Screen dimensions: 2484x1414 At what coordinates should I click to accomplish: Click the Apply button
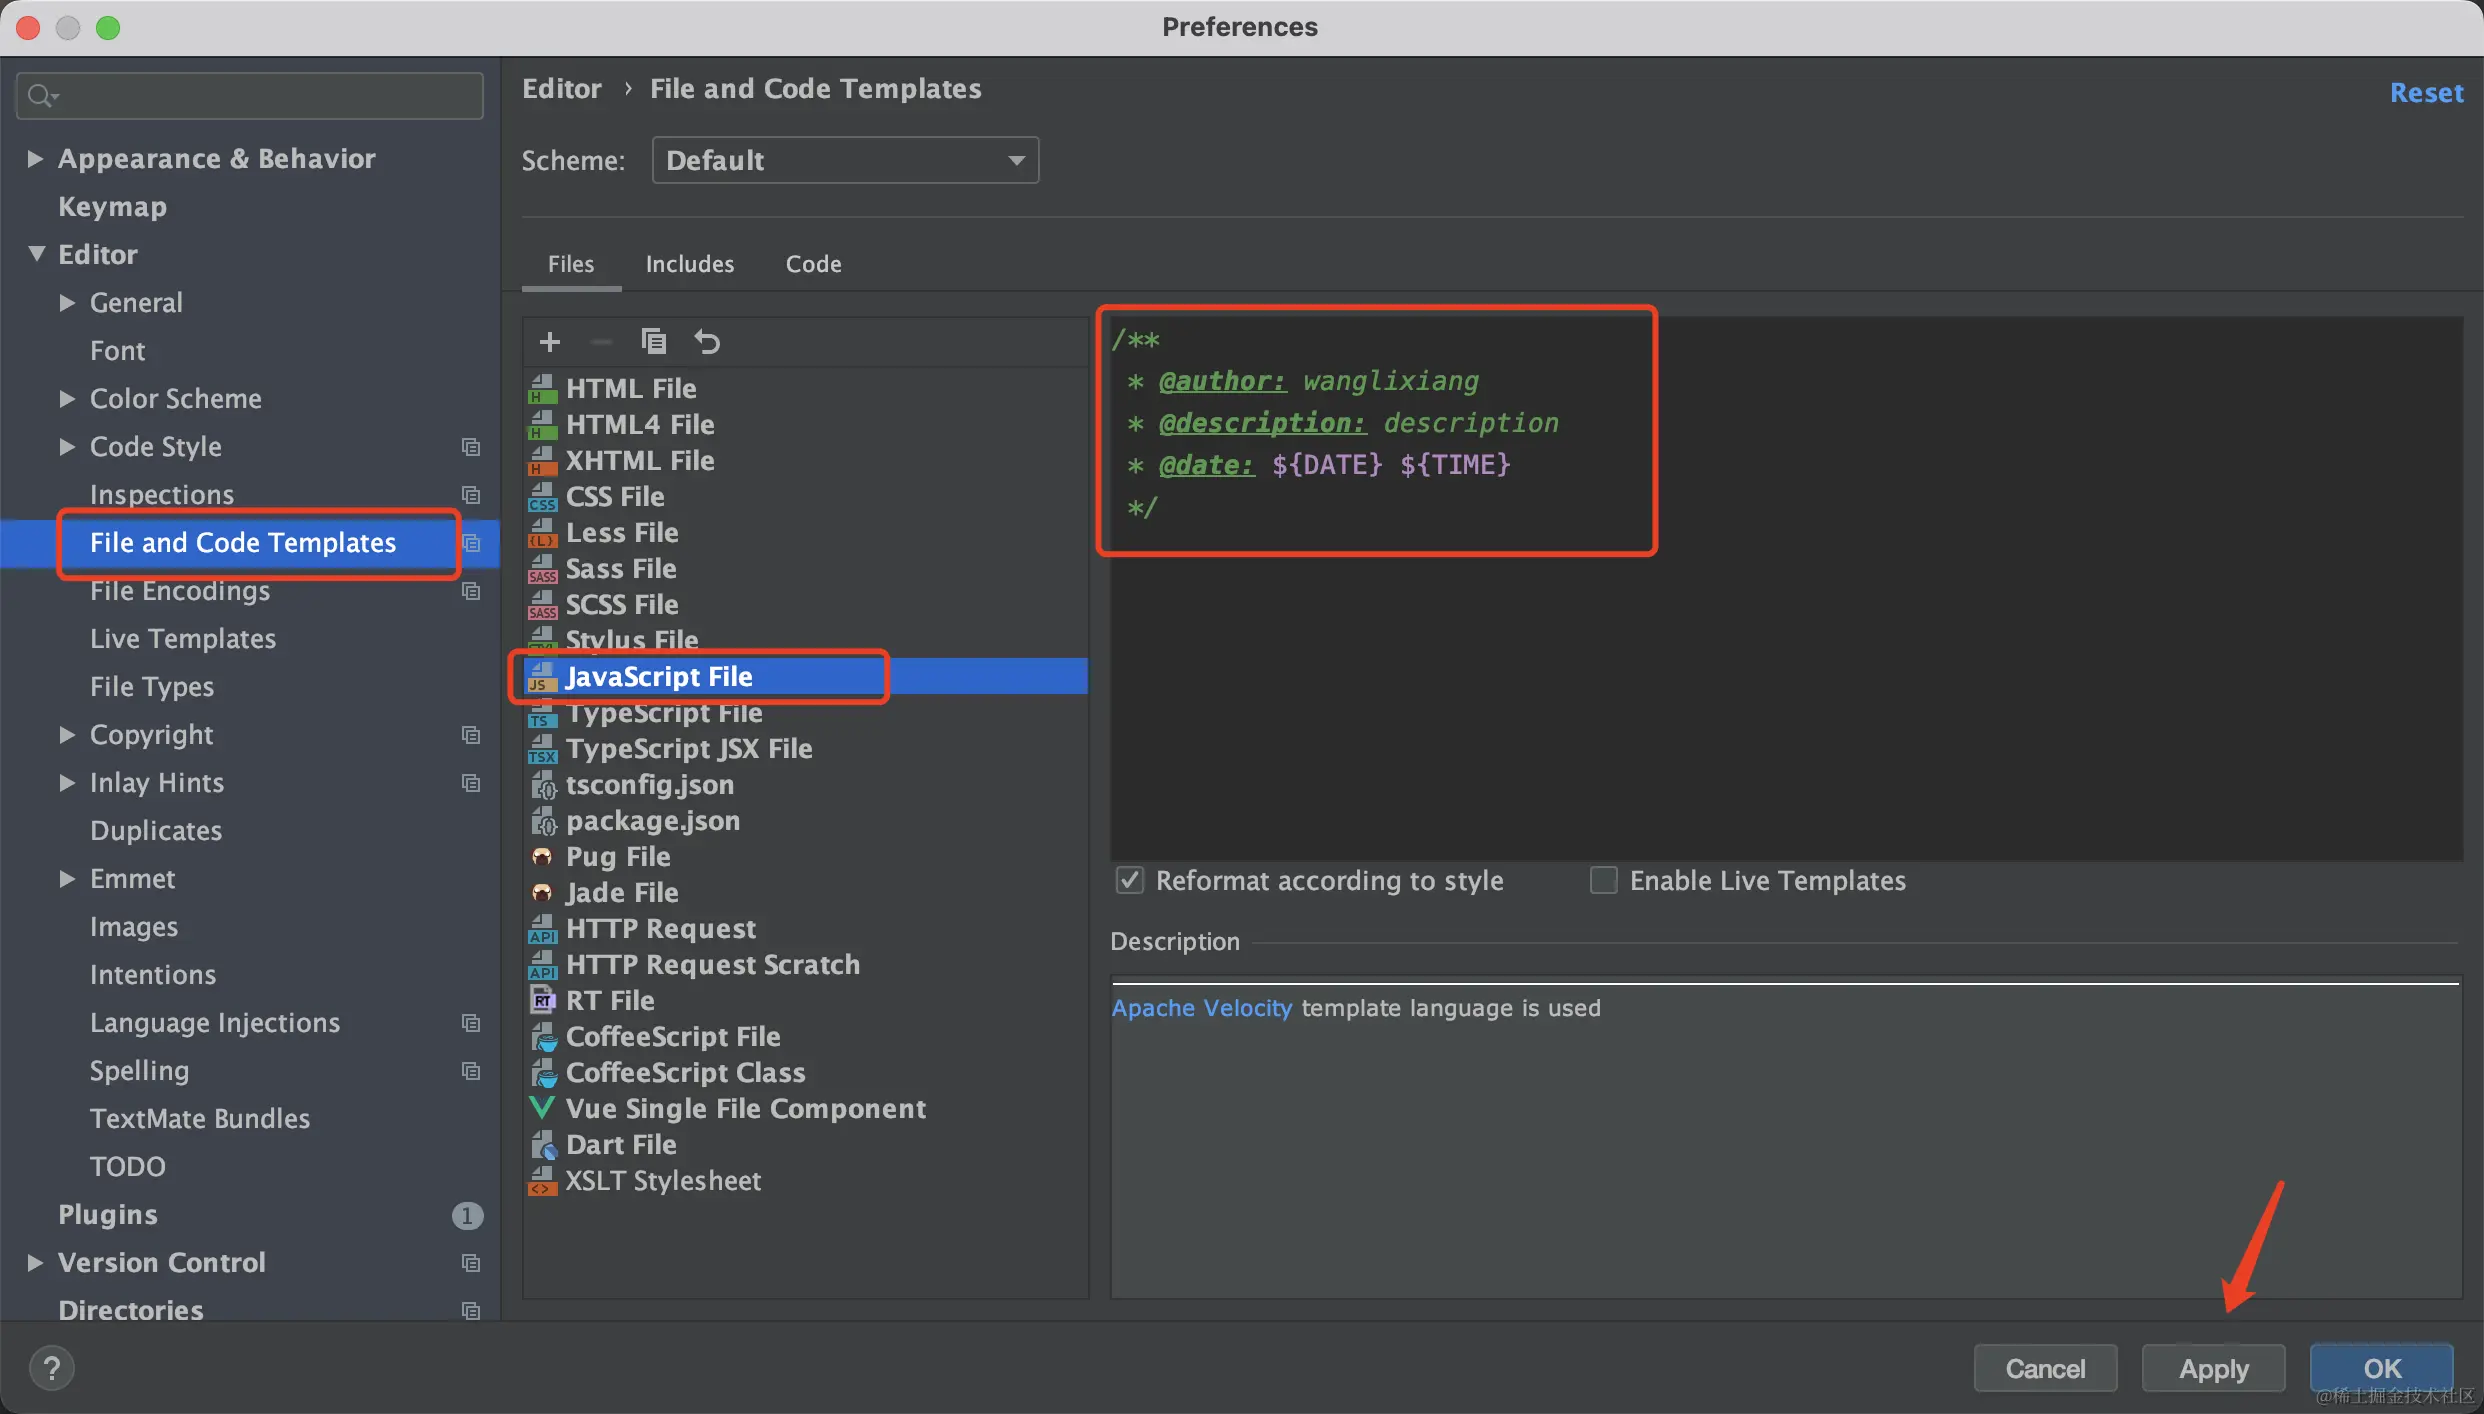[2213, 1368]
